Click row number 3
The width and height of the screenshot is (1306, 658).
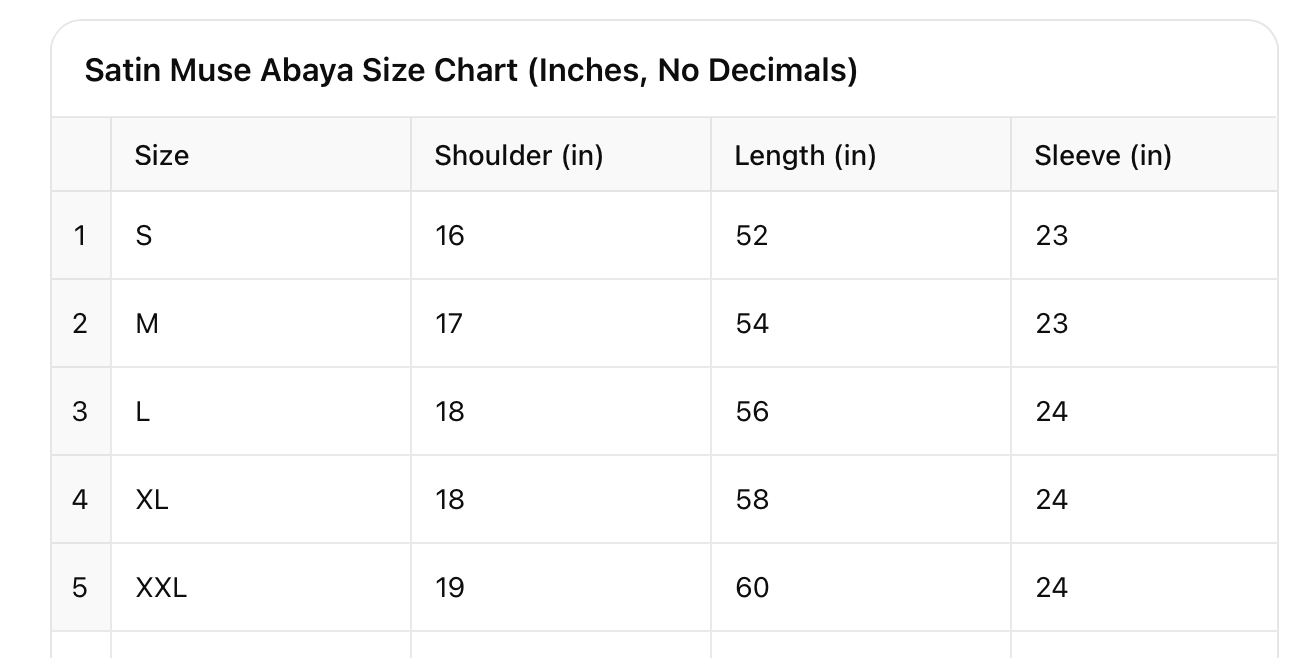pyautogui.click(x=80, y=412)
